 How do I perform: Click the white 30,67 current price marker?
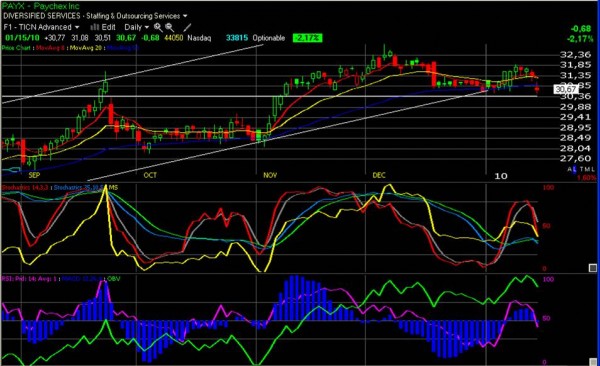coord(566,89)
